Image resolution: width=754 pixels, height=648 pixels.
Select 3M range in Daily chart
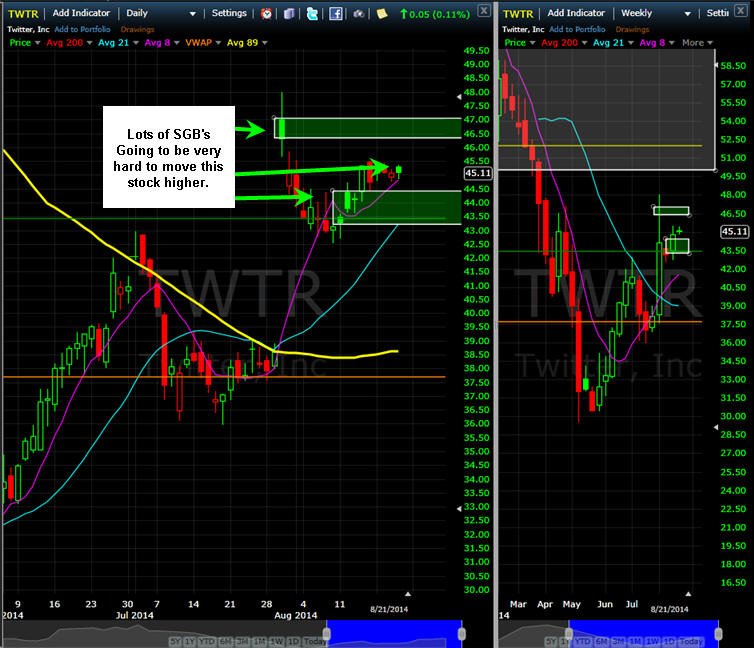243,641
